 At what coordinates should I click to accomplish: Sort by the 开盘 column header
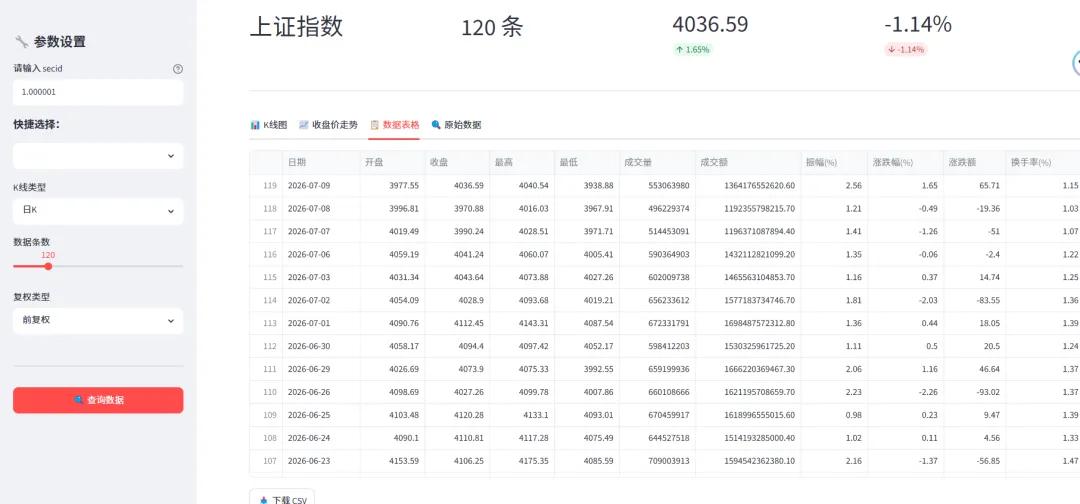(393, 163)
